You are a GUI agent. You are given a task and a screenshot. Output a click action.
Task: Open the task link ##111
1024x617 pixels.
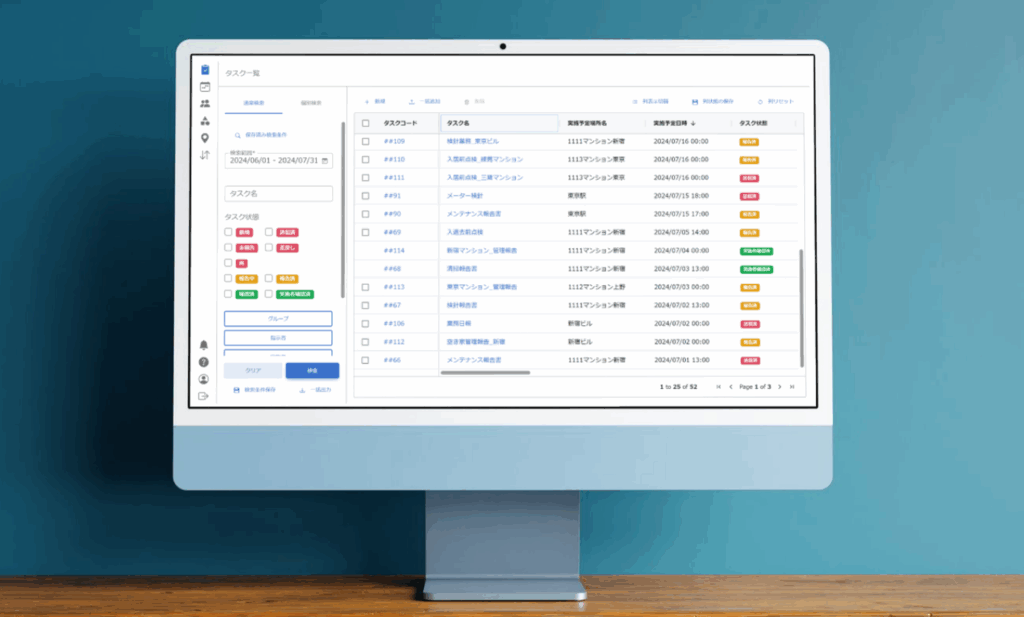393,178
